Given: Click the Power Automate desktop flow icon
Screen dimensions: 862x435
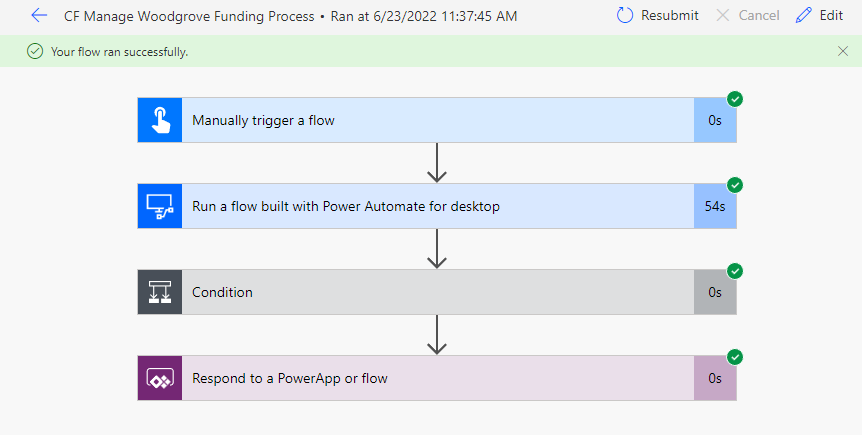Looking at the screenshot, I should 160,206.
